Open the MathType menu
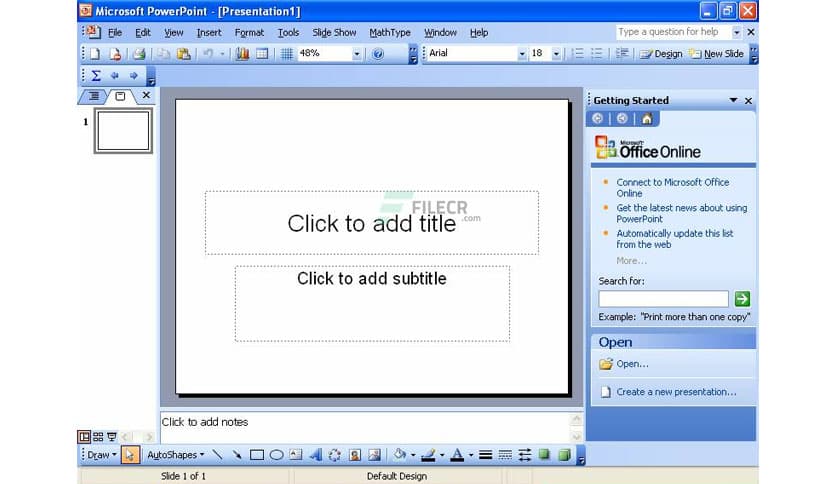Image resolution: width=836 pixels, height=484 pixels. (390, 33)
